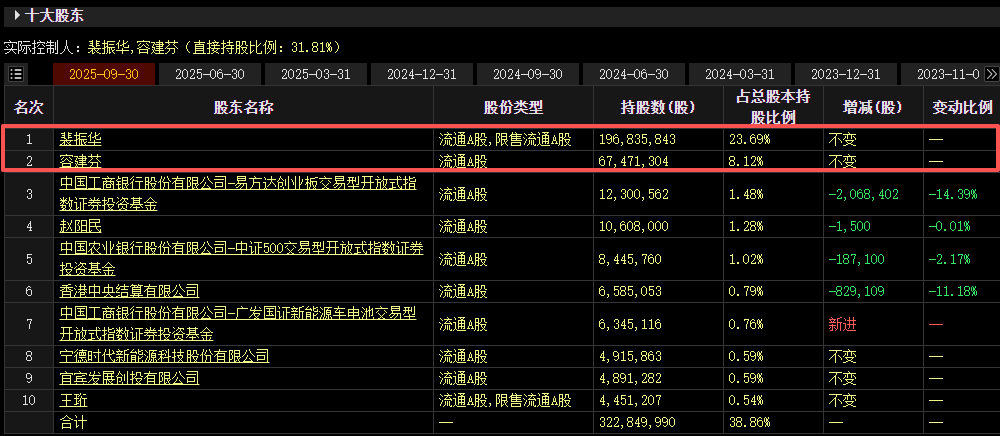
Task: Select the holding value 4,891,282
Action: pyautogui.click(x=631, y=378)
